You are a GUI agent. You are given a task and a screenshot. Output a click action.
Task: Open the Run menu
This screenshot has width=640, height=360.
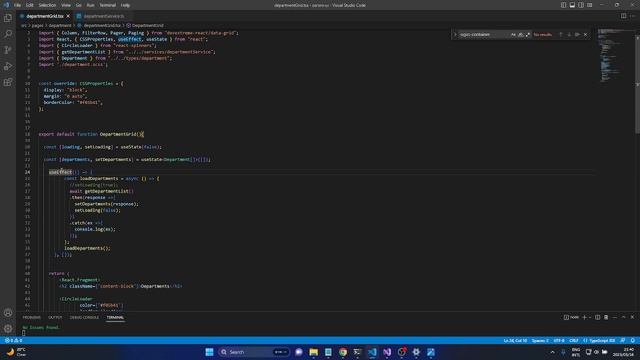point(90,5)
